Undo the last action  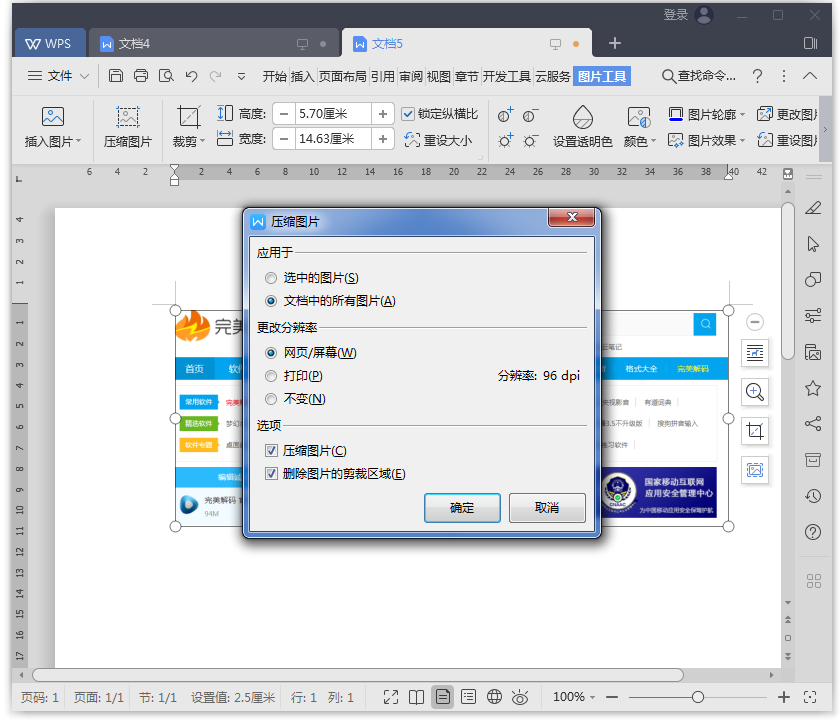[191, 76]
